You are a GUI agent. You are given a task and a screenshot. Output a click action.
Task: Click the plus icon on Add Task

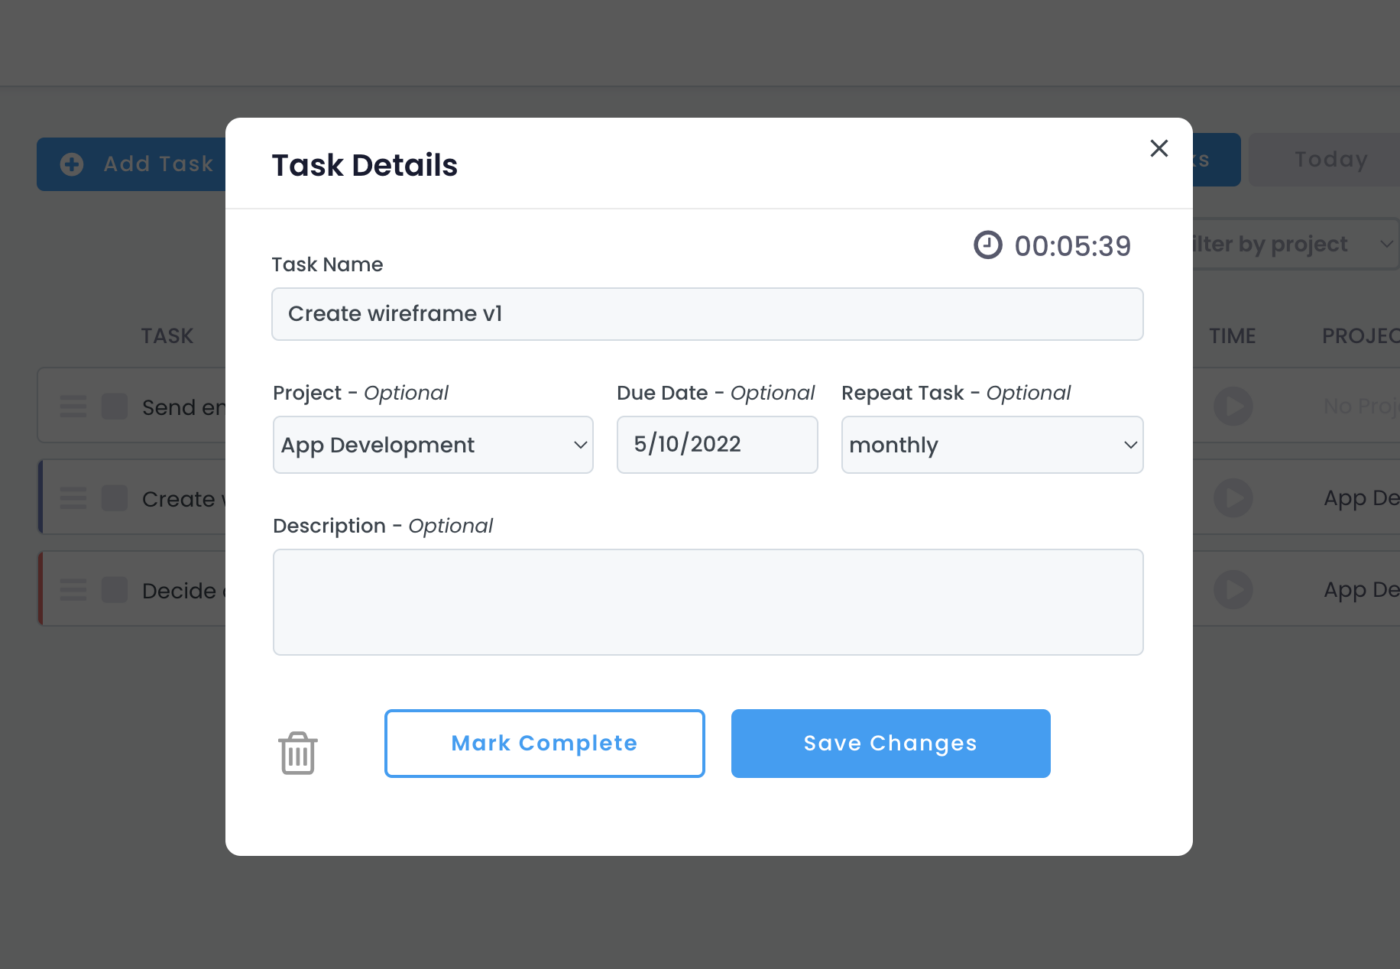click(72, 164)
